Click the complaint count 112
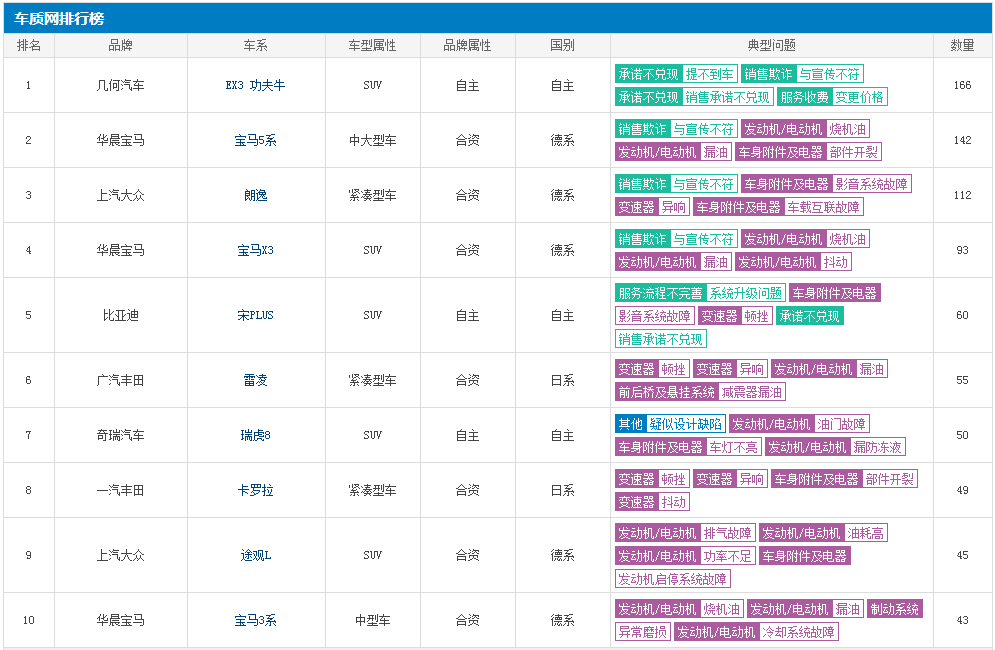This screenshot has width=995, height=650. 963,195
